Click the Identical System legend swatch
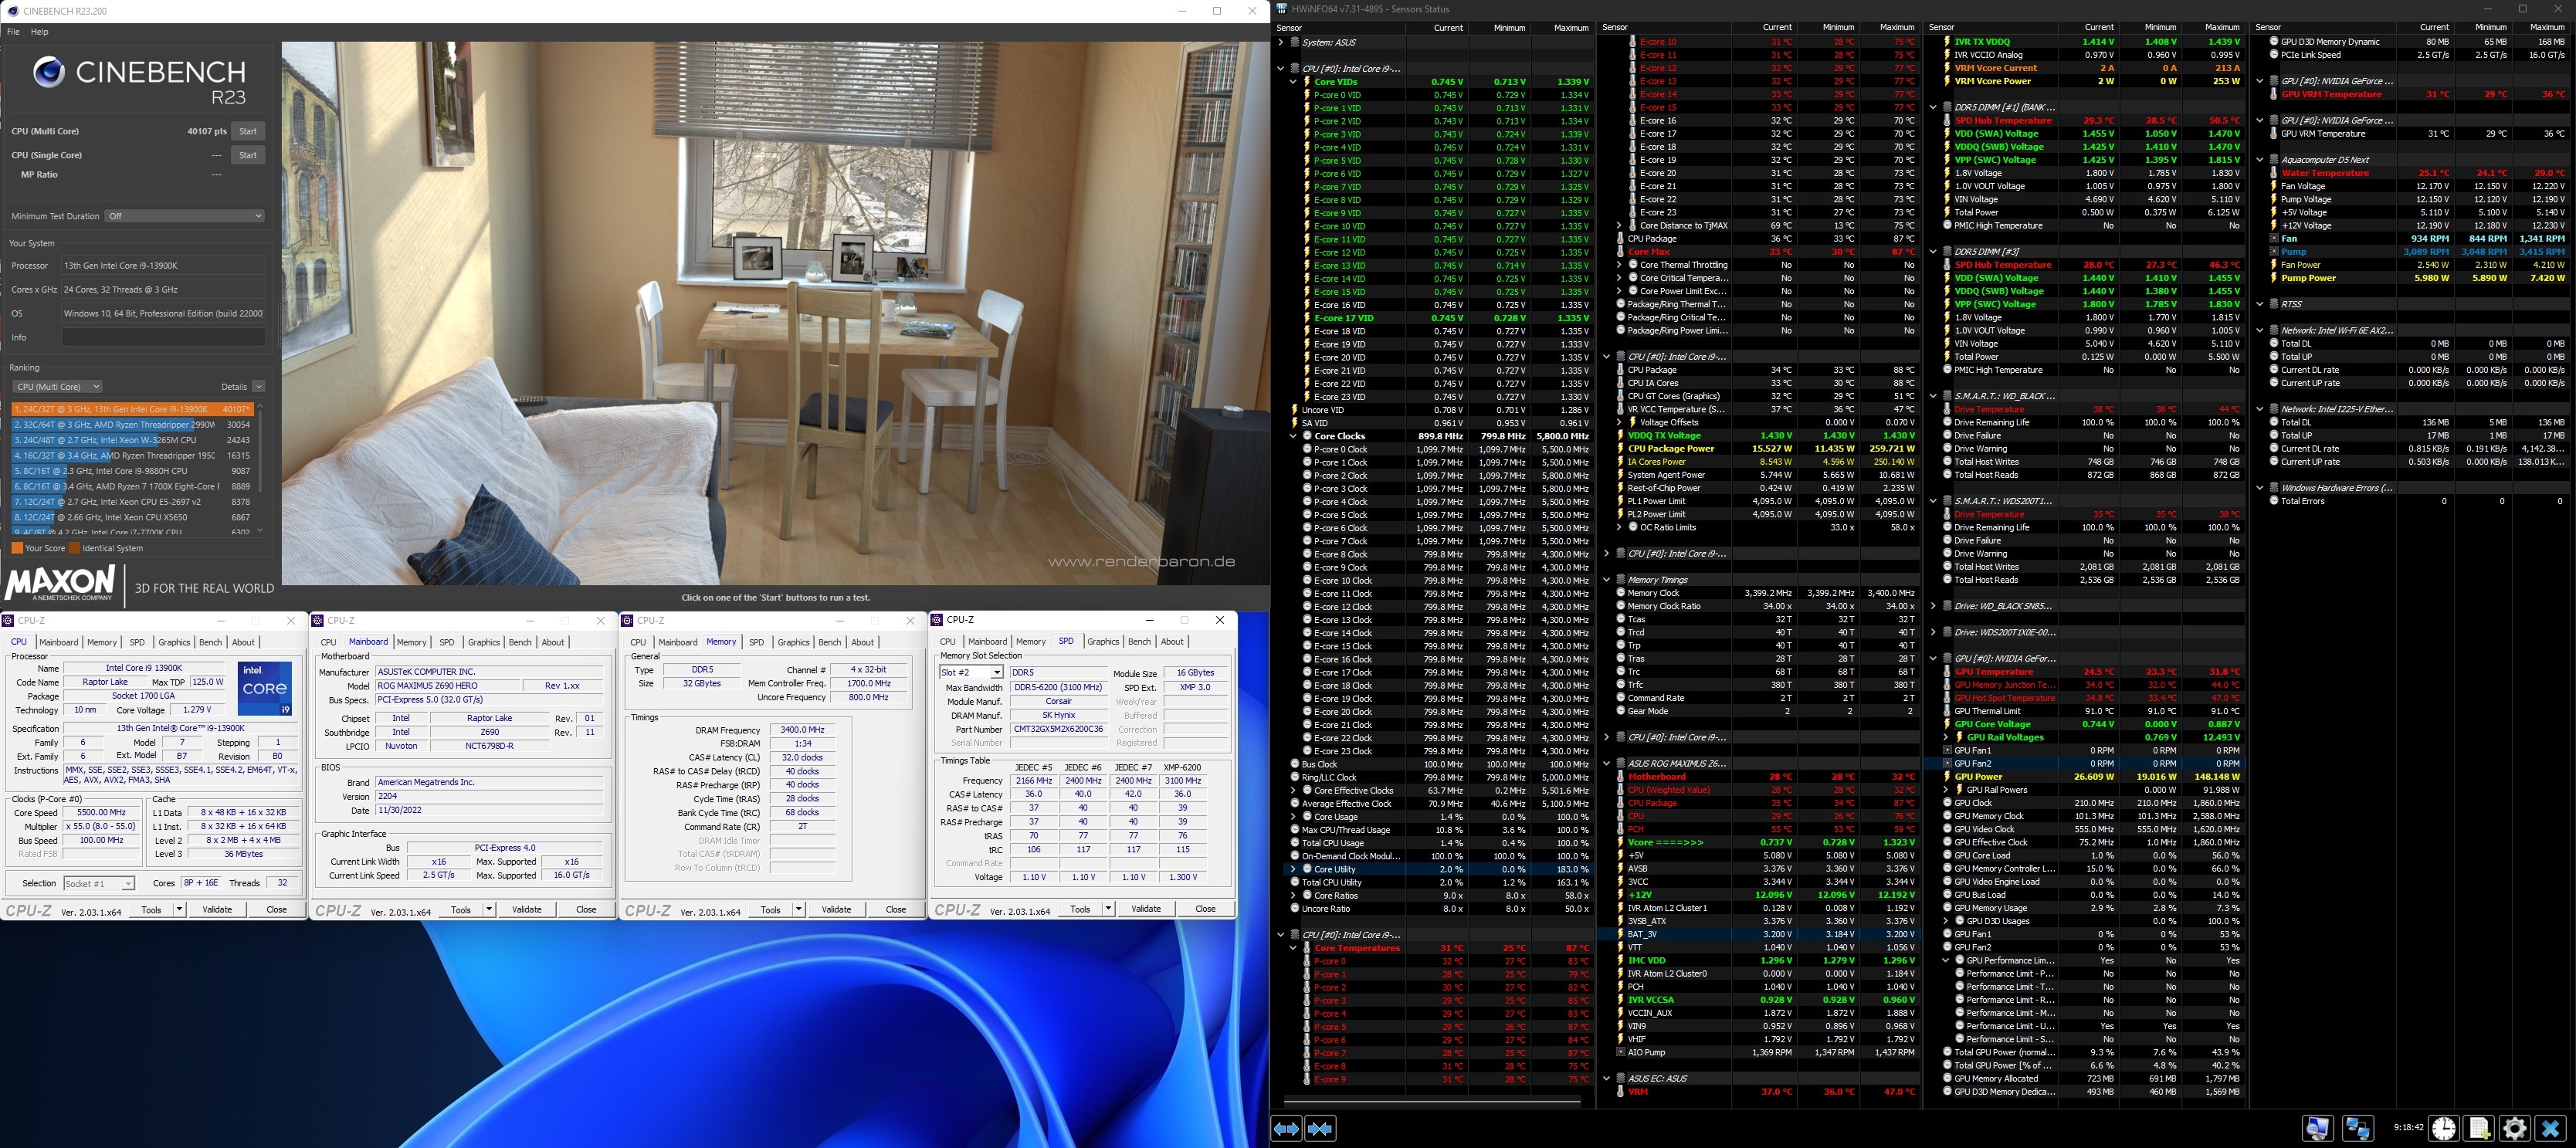The height and width of the screenshot is (1148, 2576). (75, 548)
